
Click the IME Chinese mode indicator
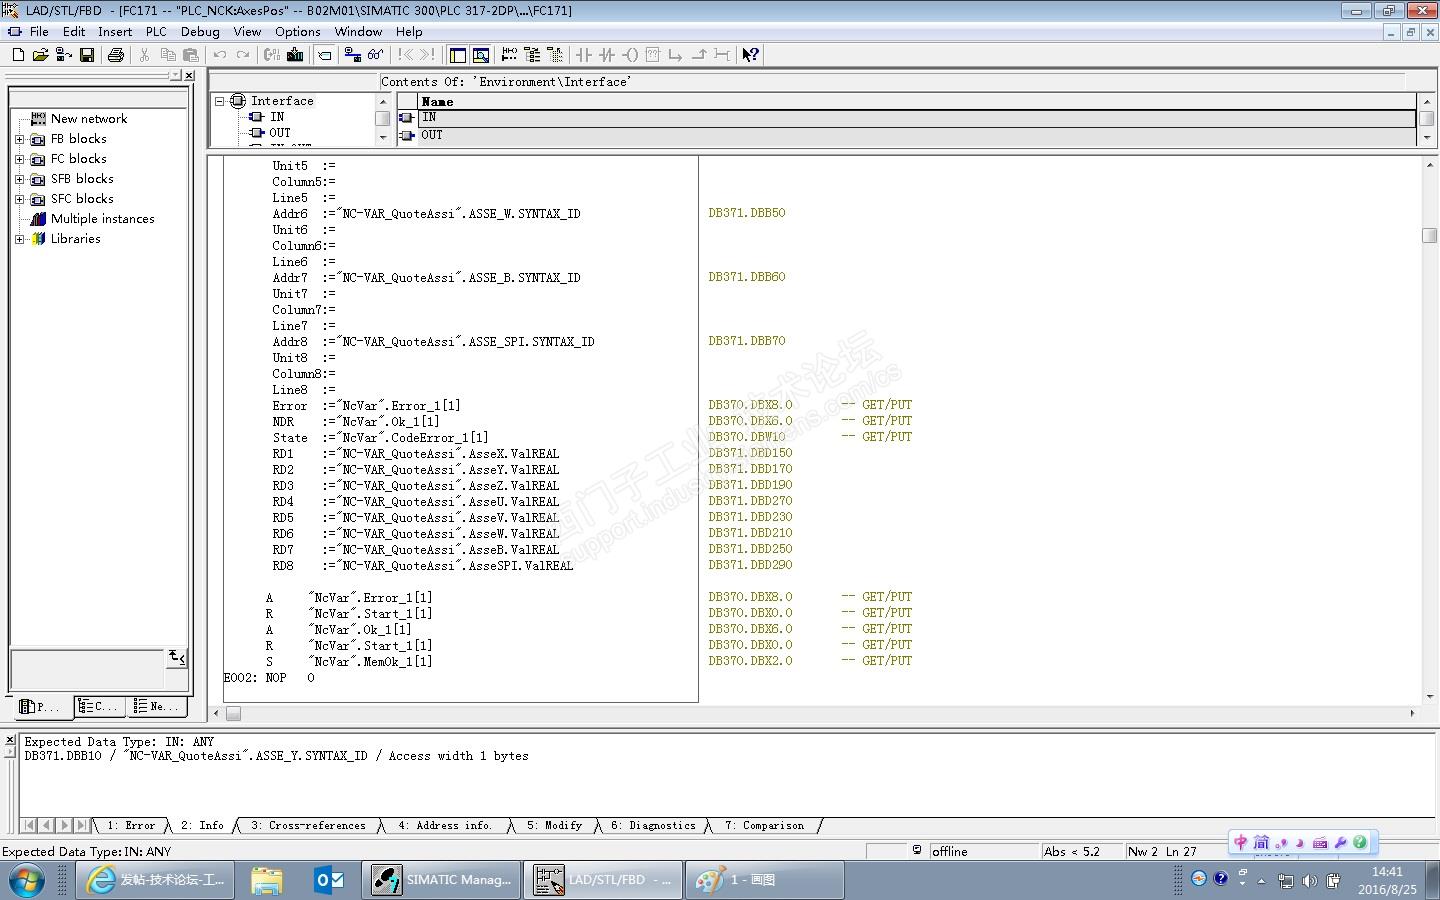coord(1241,842)
